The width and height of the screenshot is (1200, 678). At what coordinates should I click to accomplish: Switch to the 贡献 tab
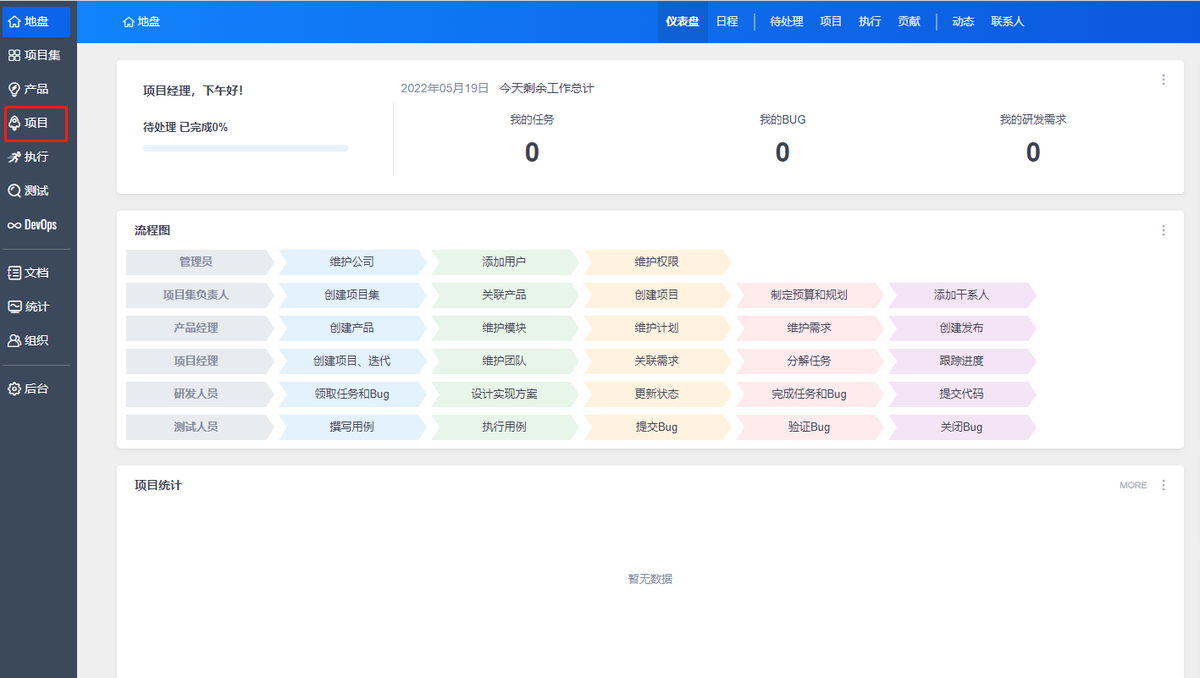(x=909, y=21)
